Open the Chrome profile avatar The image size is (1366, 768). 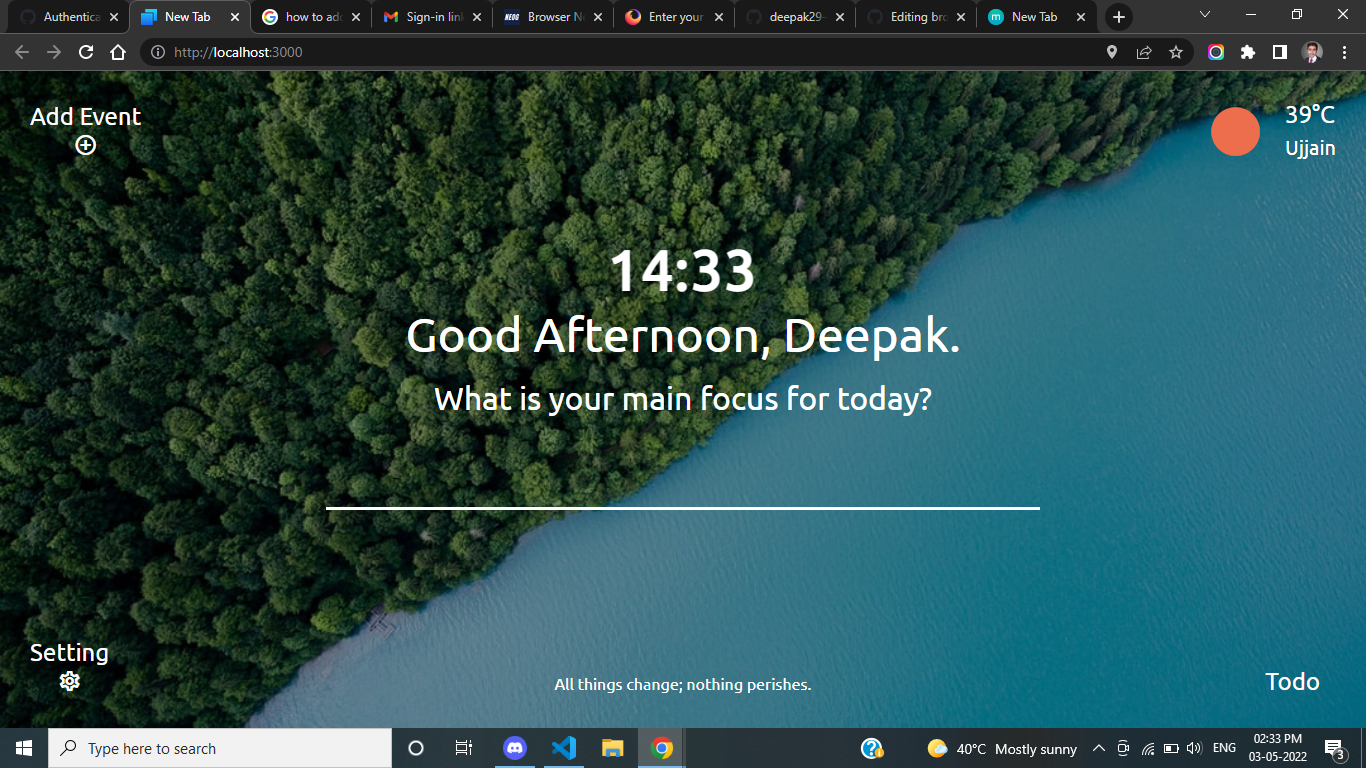tap(1312, 52)
